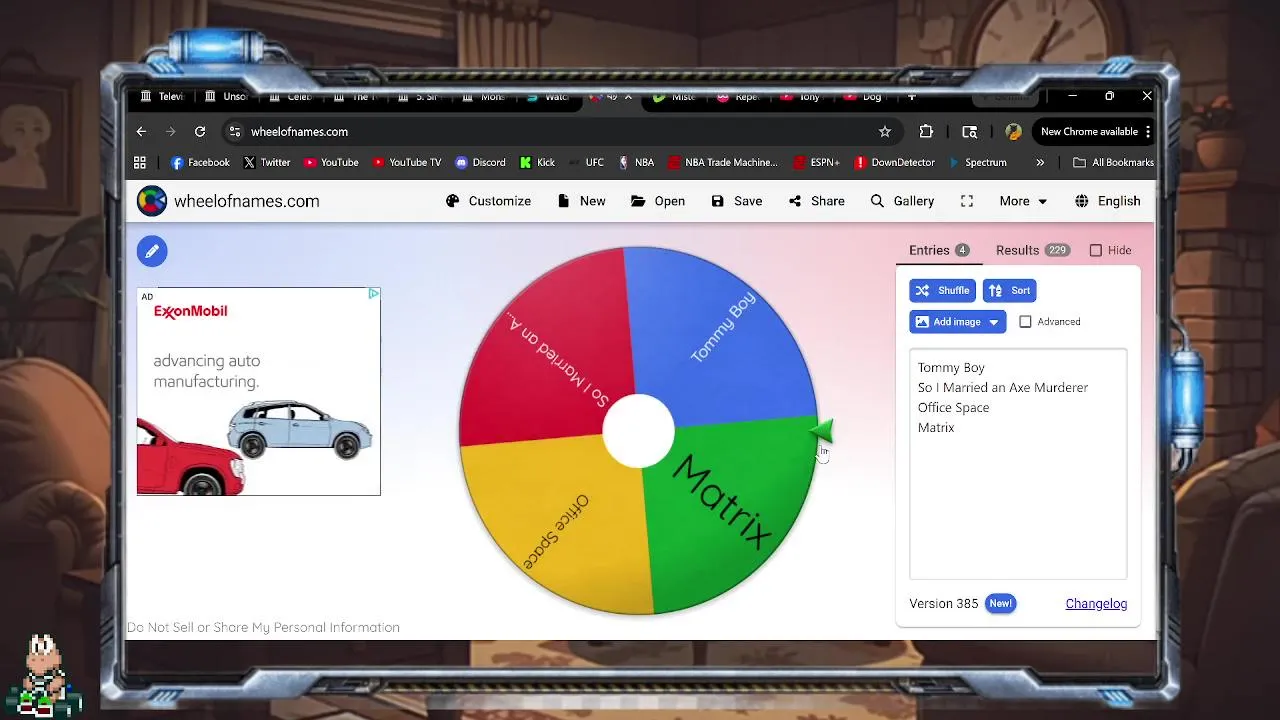Open the Chrome three-dot menu
The width and height of the screenshot is (1280, 720).
(1148, 132)
